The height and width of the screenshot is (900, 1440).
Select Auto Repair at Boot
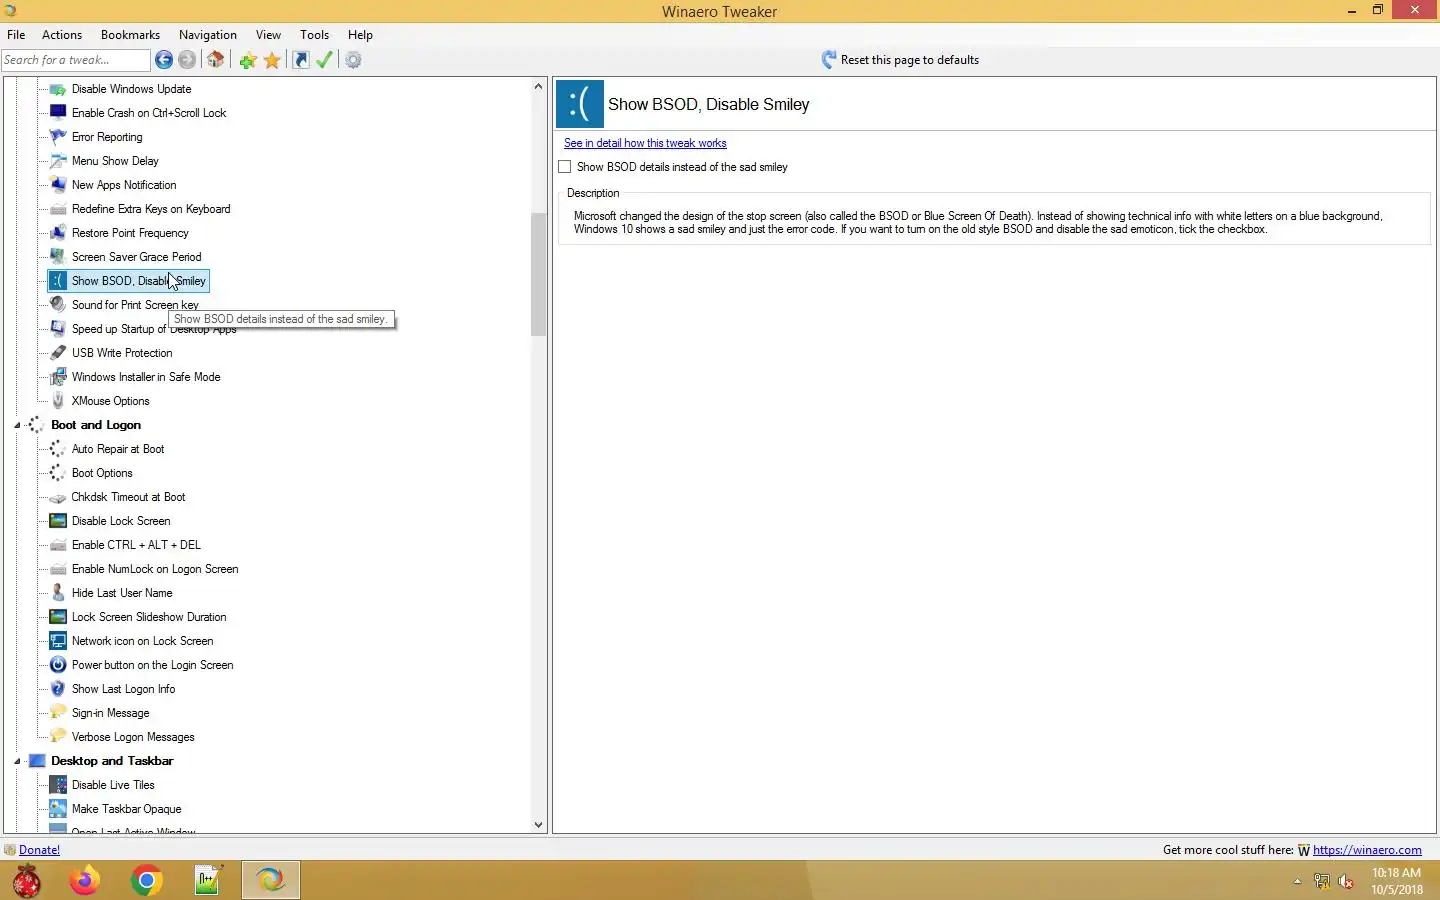[118, 449]
